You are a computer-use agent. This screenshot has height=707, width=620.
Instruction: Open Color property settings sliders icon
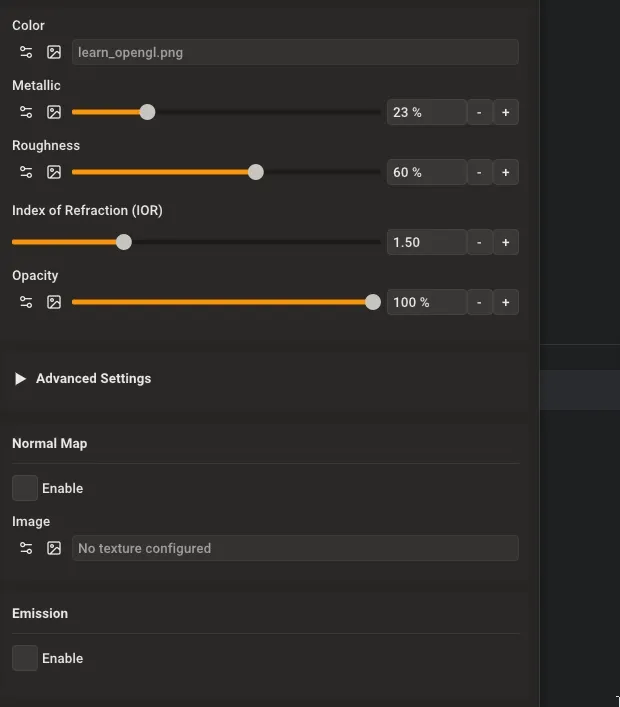[26, 52]
